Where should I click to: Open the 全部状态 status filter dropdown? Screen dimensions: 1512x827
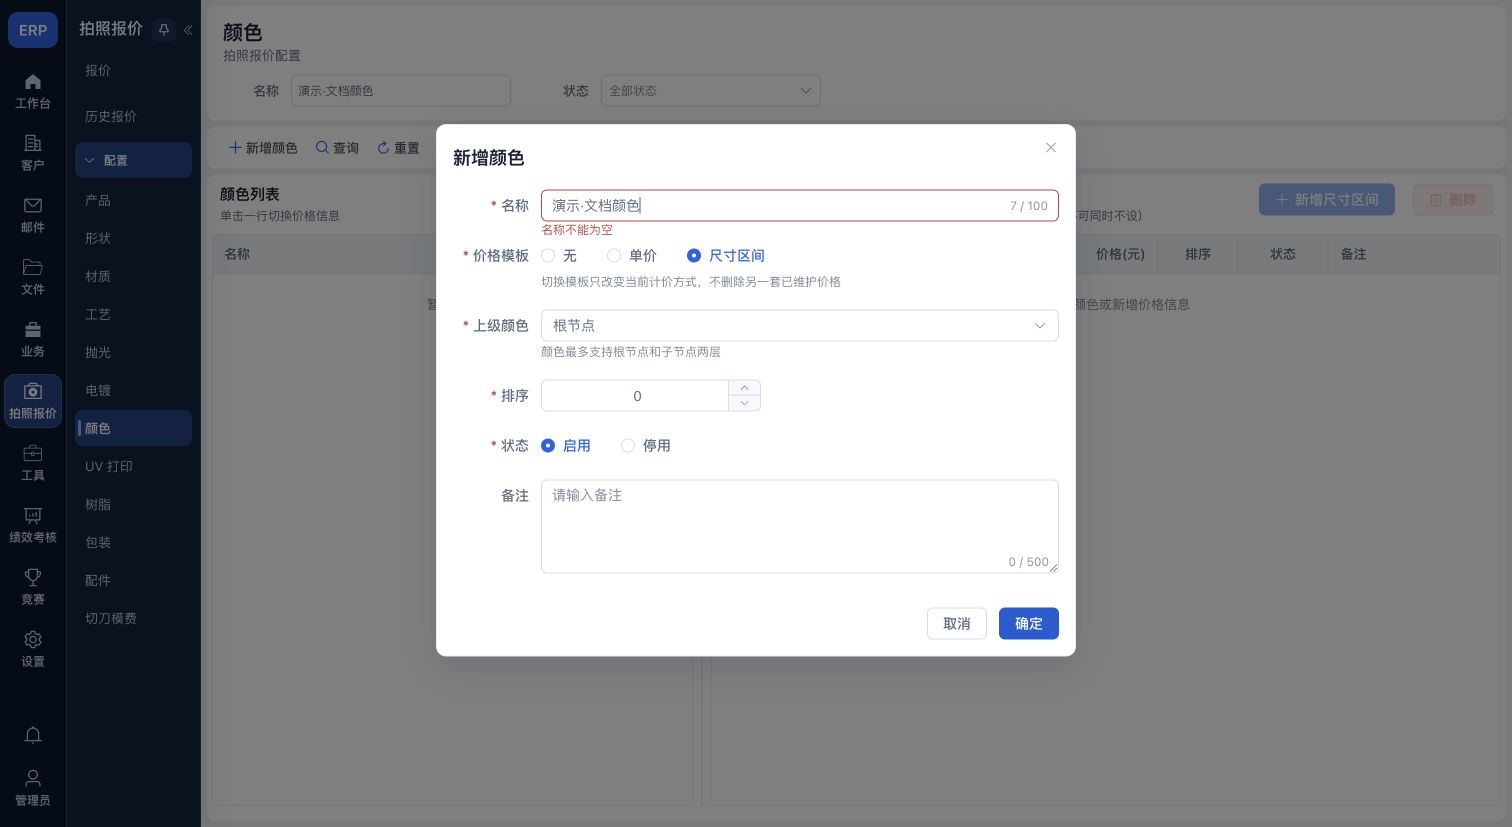click(710, 90)
